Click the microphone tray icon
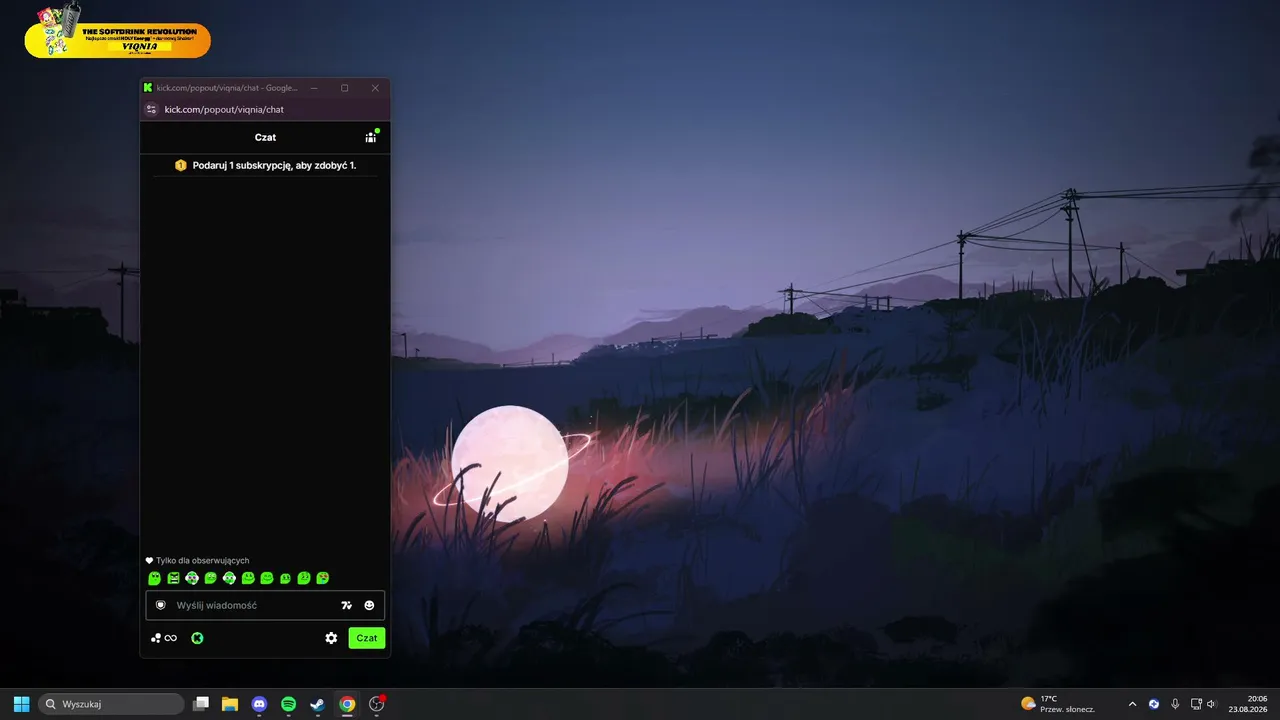The width and height of the screenshot is (1280, 720). [1175, 704]
